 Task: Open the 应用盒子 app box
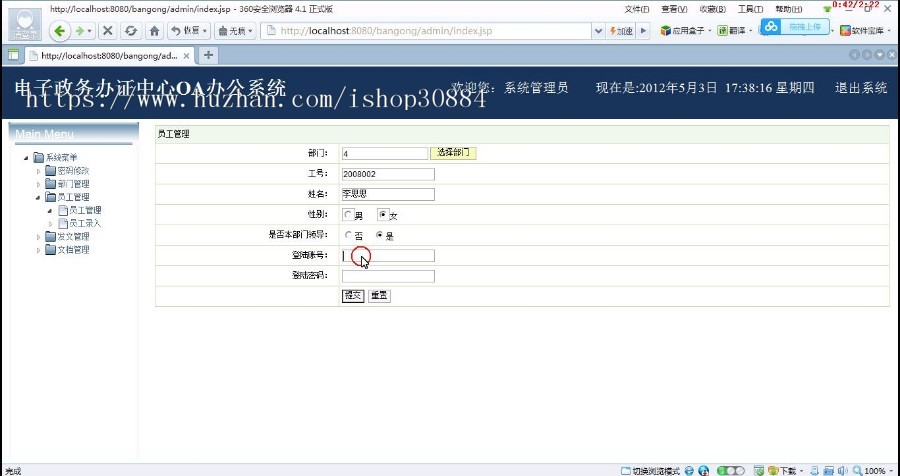(682, 31)
